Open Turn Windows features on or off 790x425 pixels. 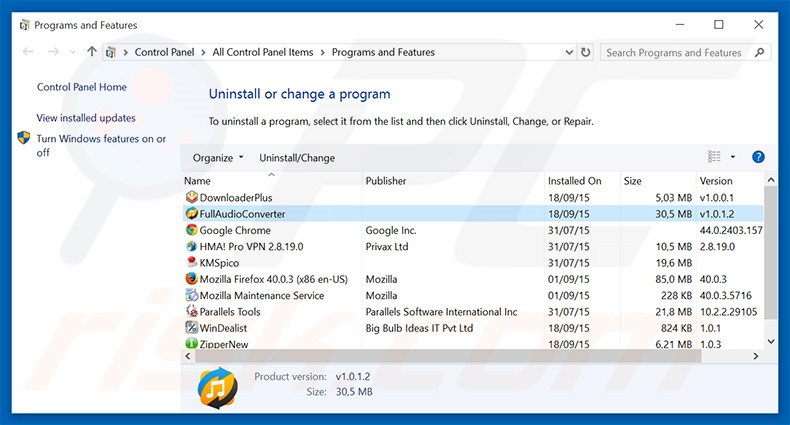pos(101,145)
